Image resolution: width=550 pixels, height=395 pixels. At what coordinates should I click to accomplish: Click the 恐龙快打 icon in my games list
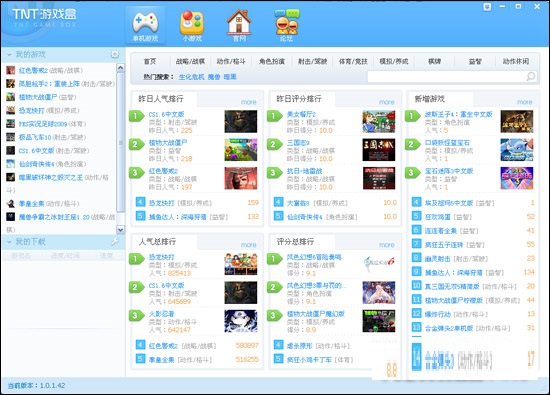point(11,110)
